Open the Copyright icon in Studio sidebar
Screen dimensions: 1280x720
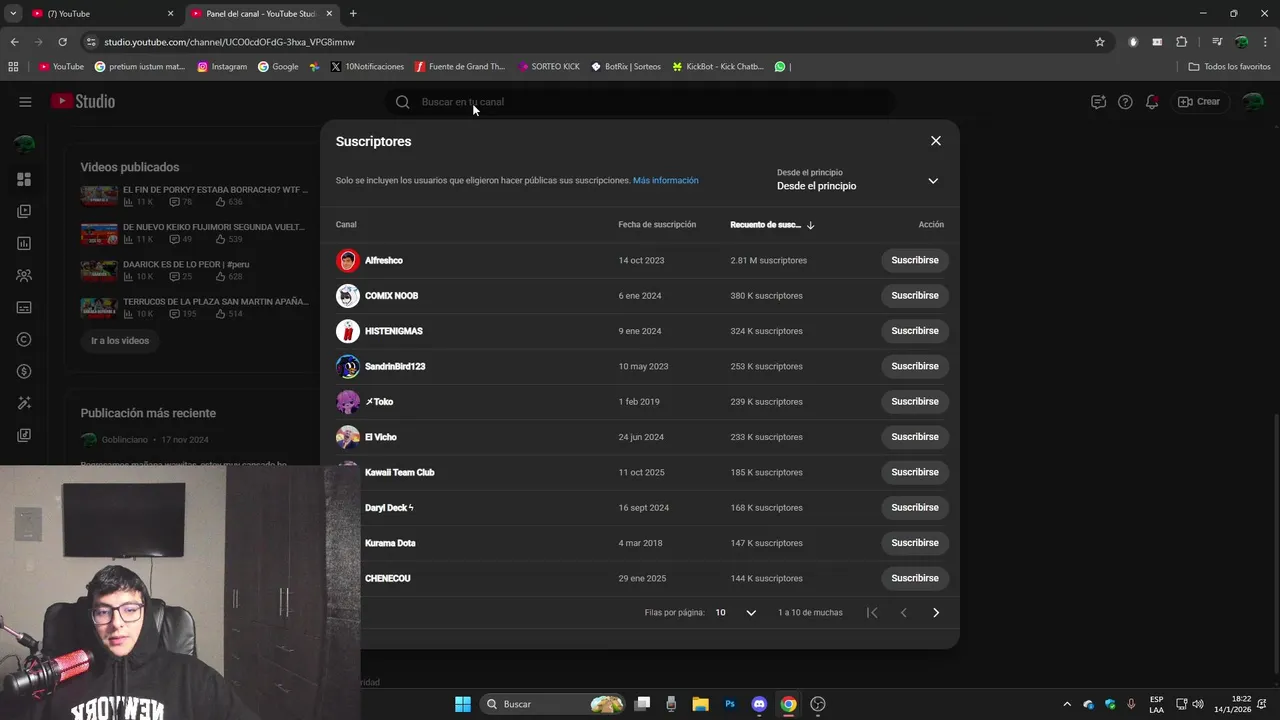pyautogui.click(x=24, y=339)
